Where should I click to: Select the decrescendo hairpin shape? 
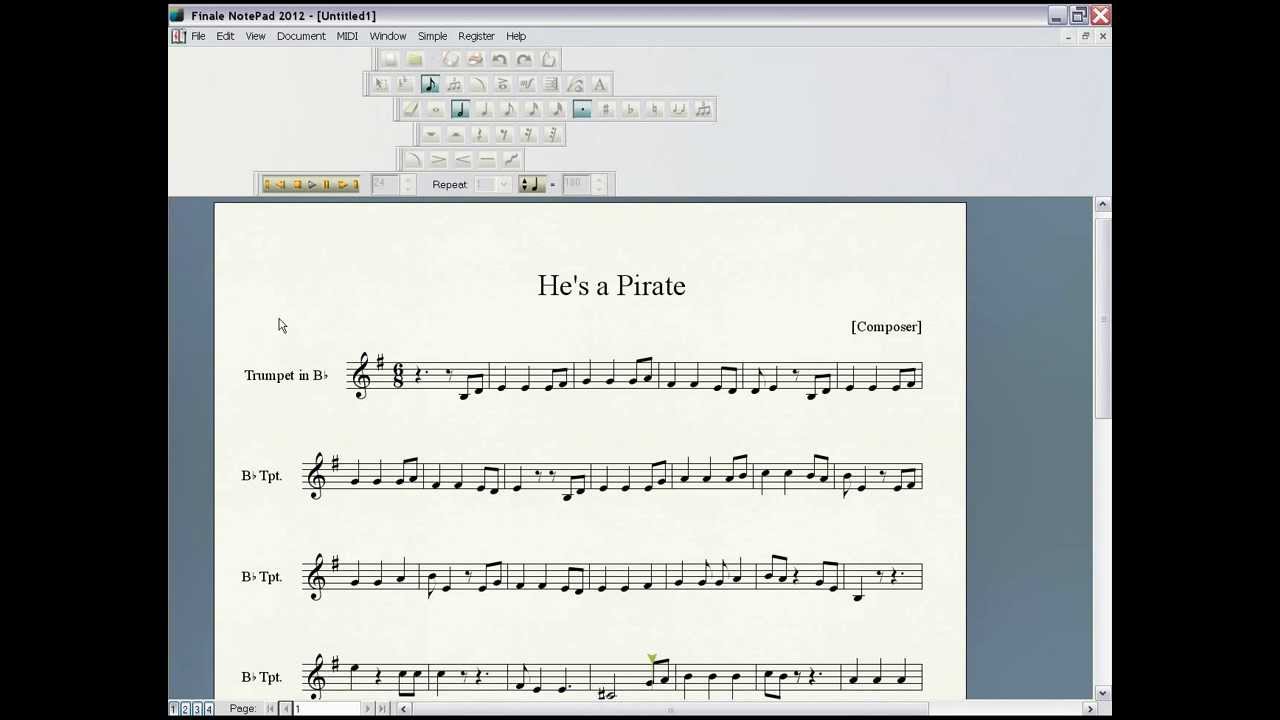(439, 160)
